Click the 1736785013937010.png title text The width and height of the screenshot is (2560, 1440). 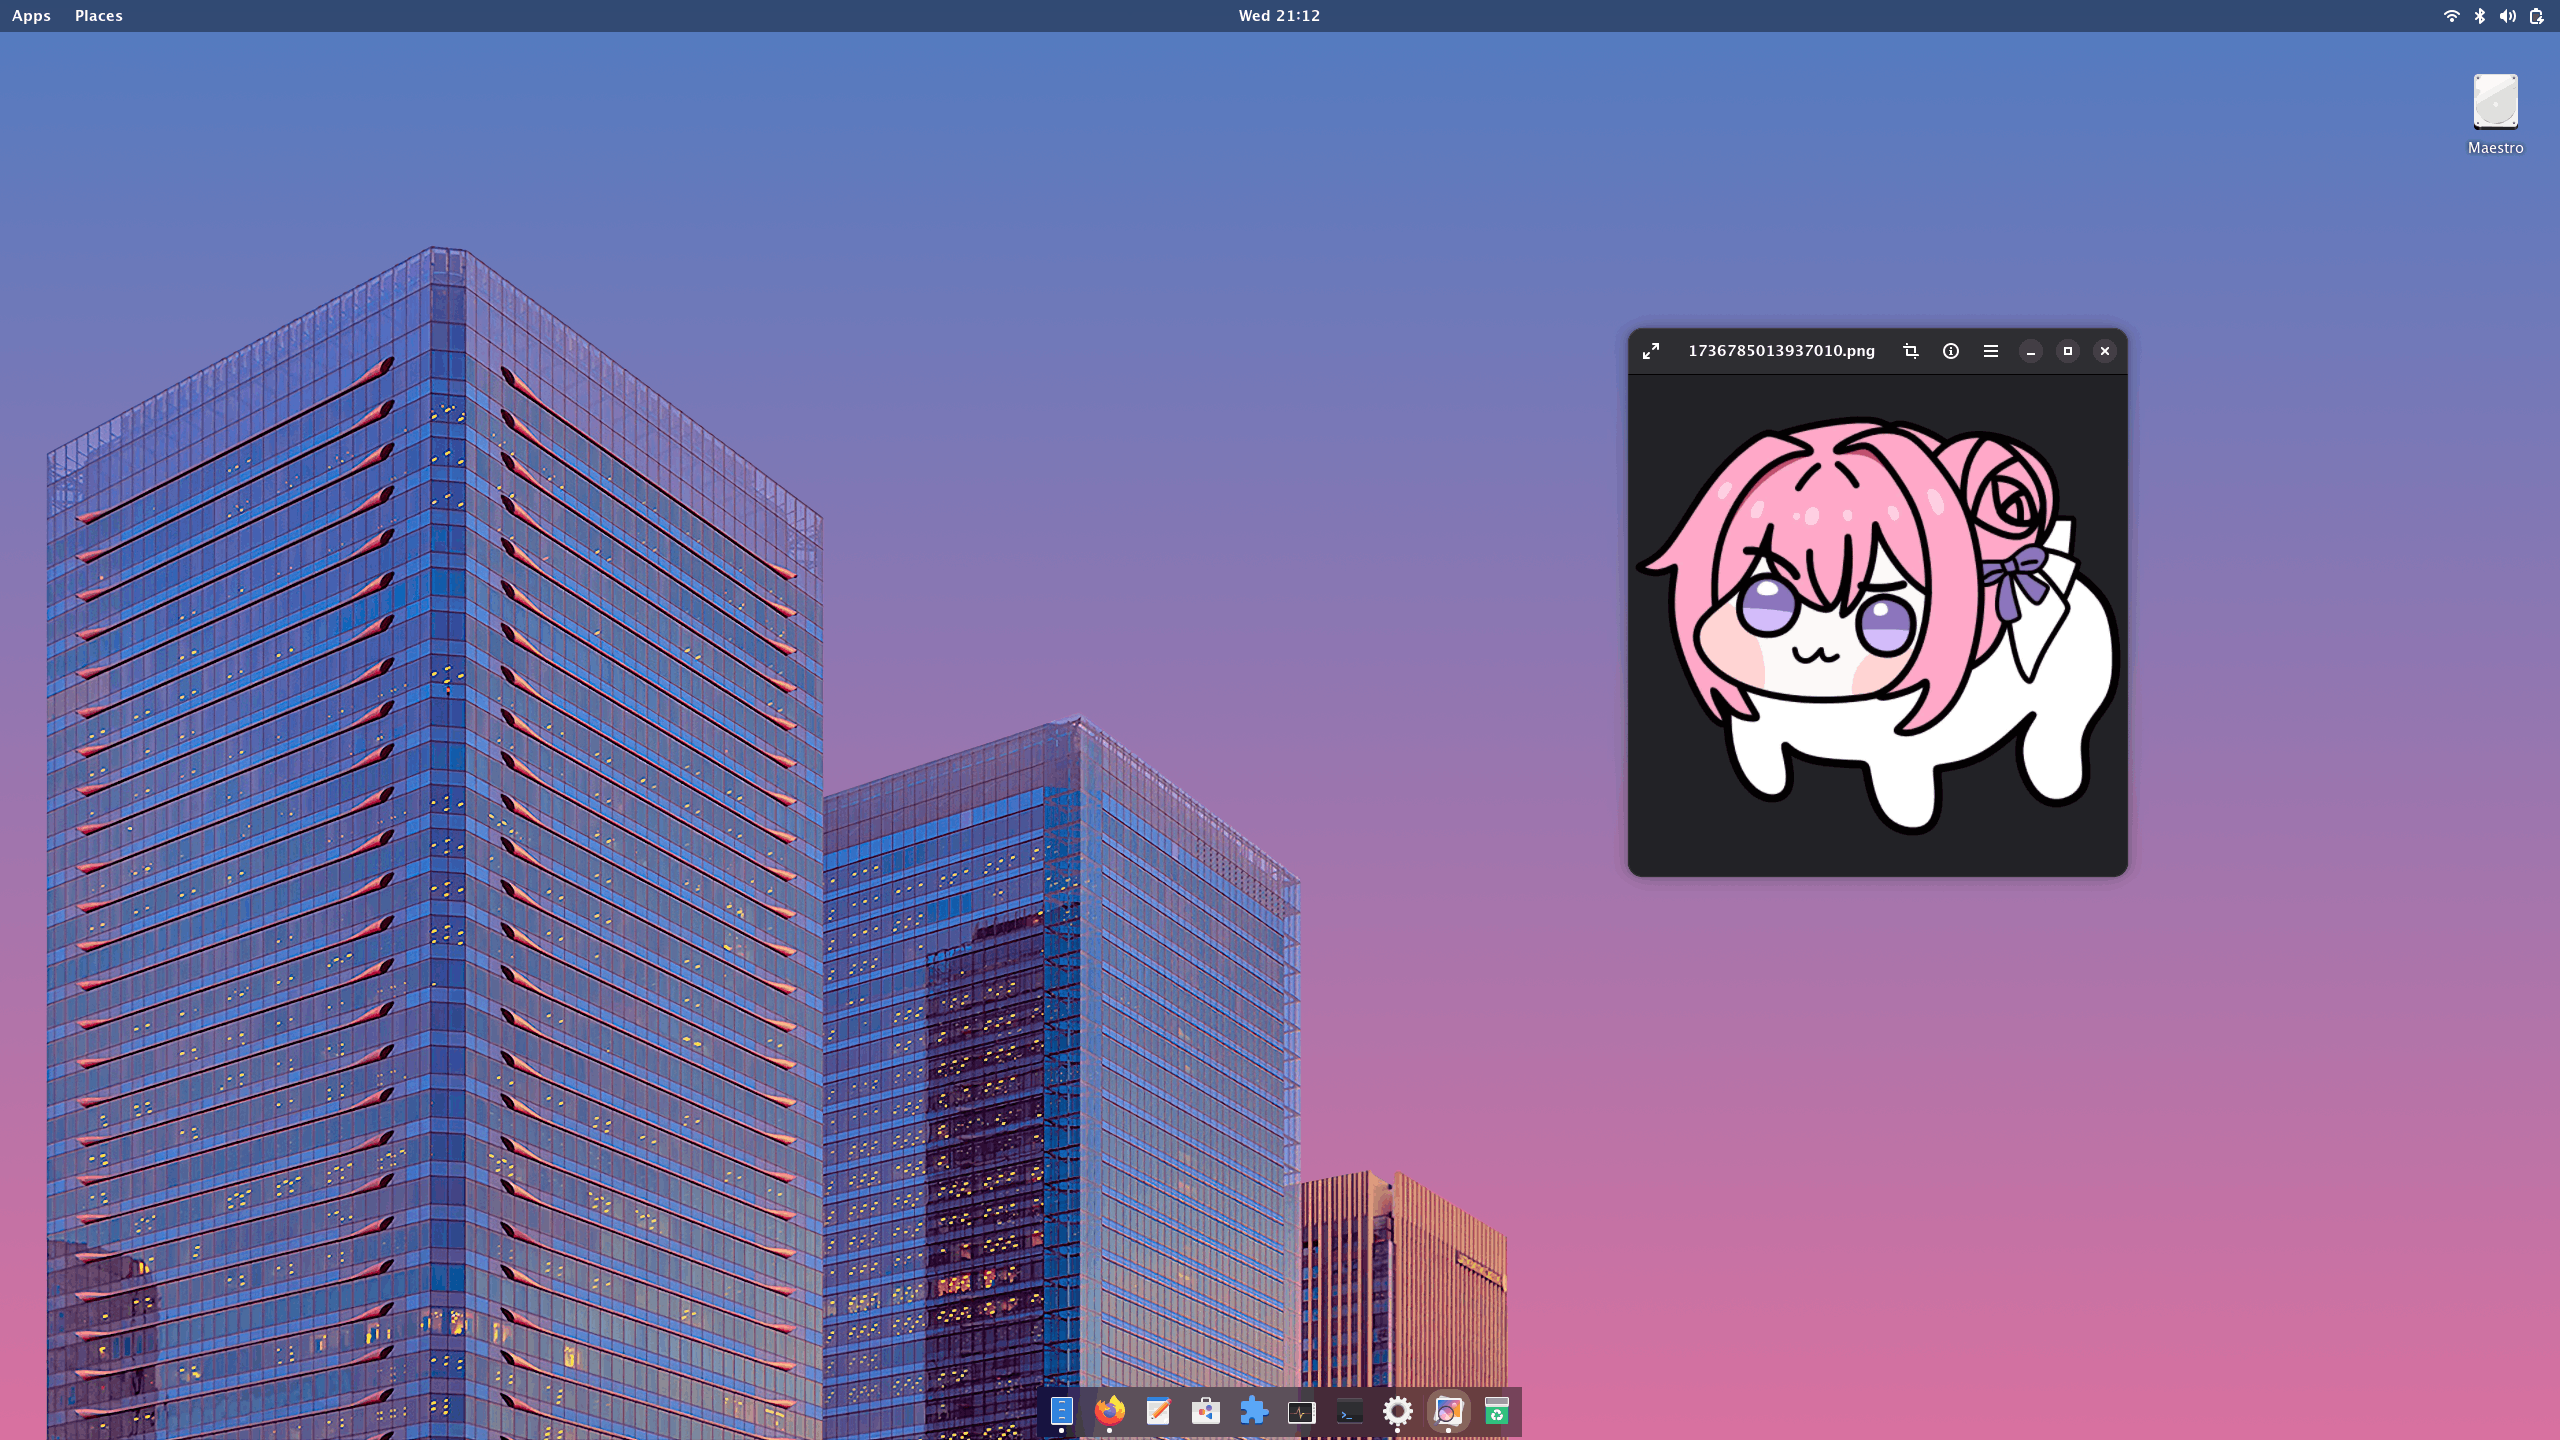point(1781,351)
